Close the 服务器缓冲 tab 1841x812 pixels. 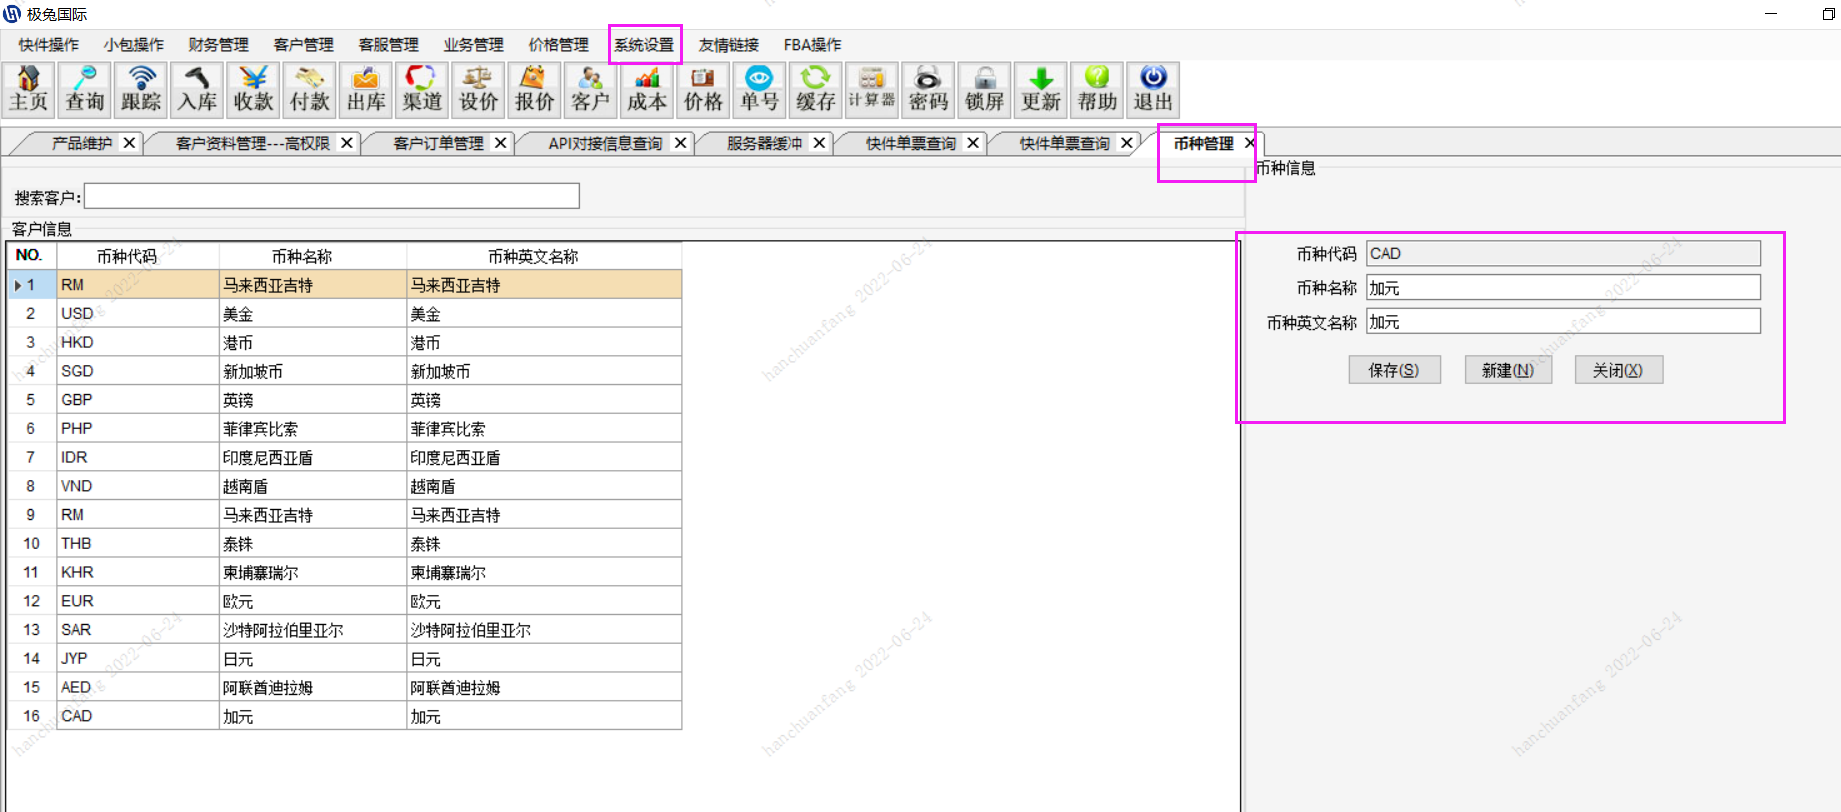point(819,143)
